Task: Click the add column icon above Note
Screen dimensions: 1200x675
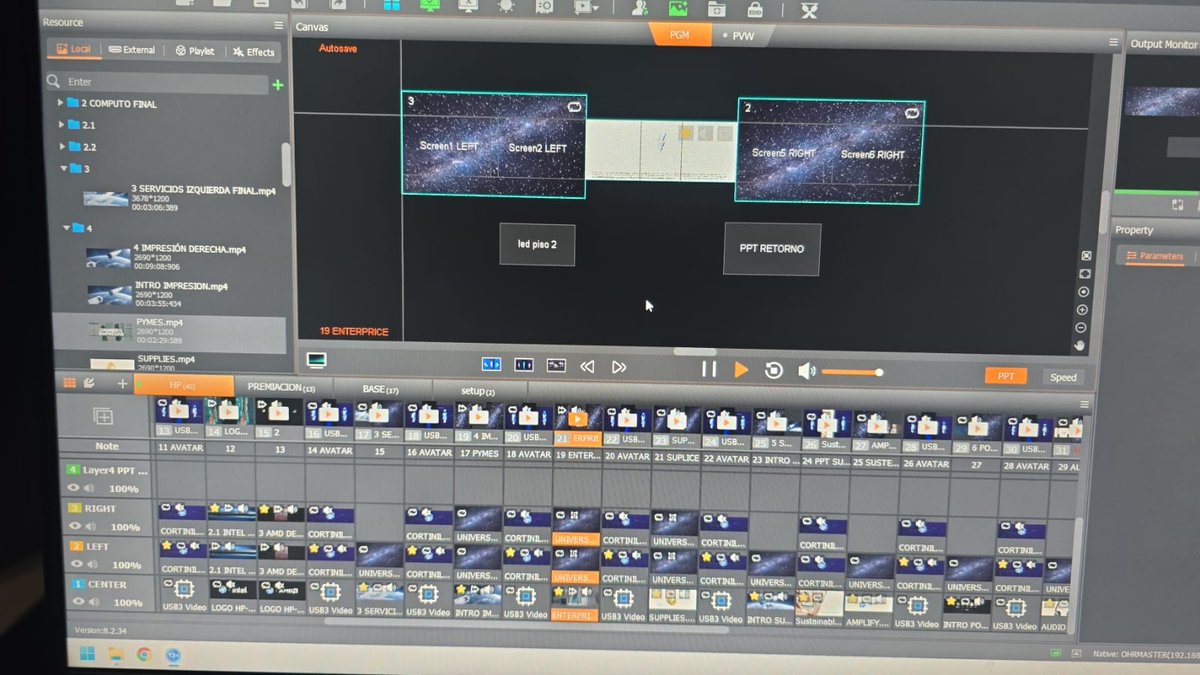Action: 103,416
